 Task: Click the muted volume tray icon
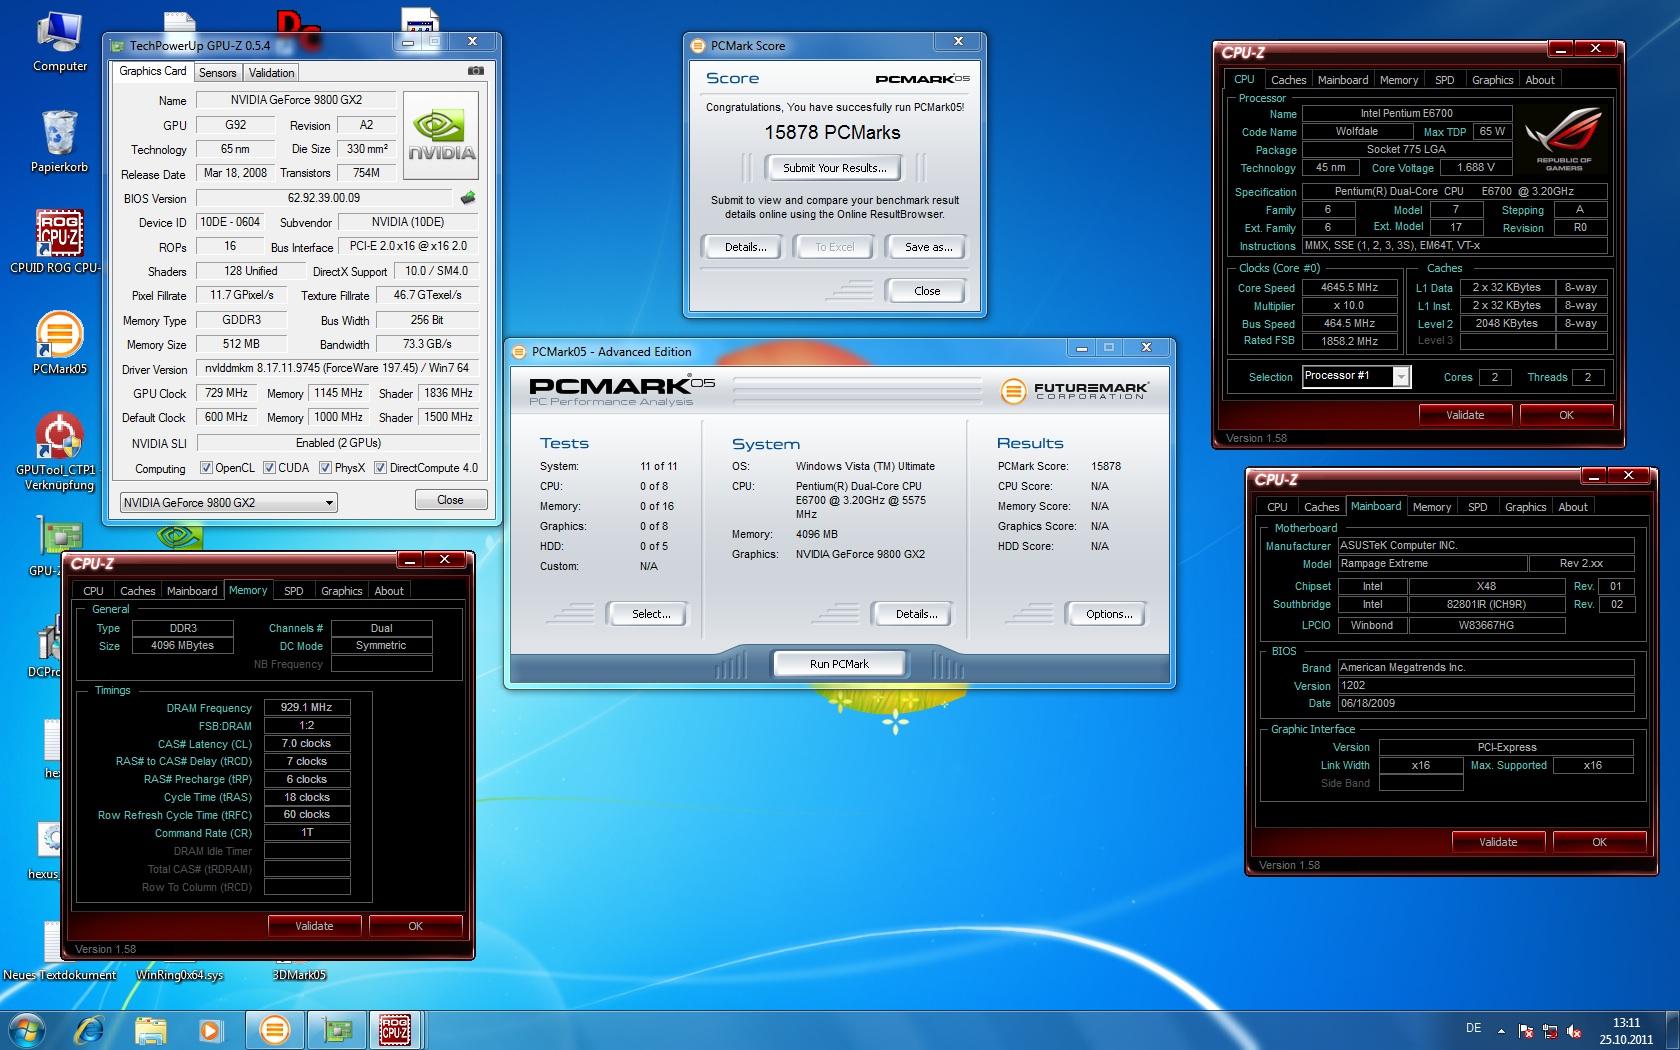point(1574,1031)
